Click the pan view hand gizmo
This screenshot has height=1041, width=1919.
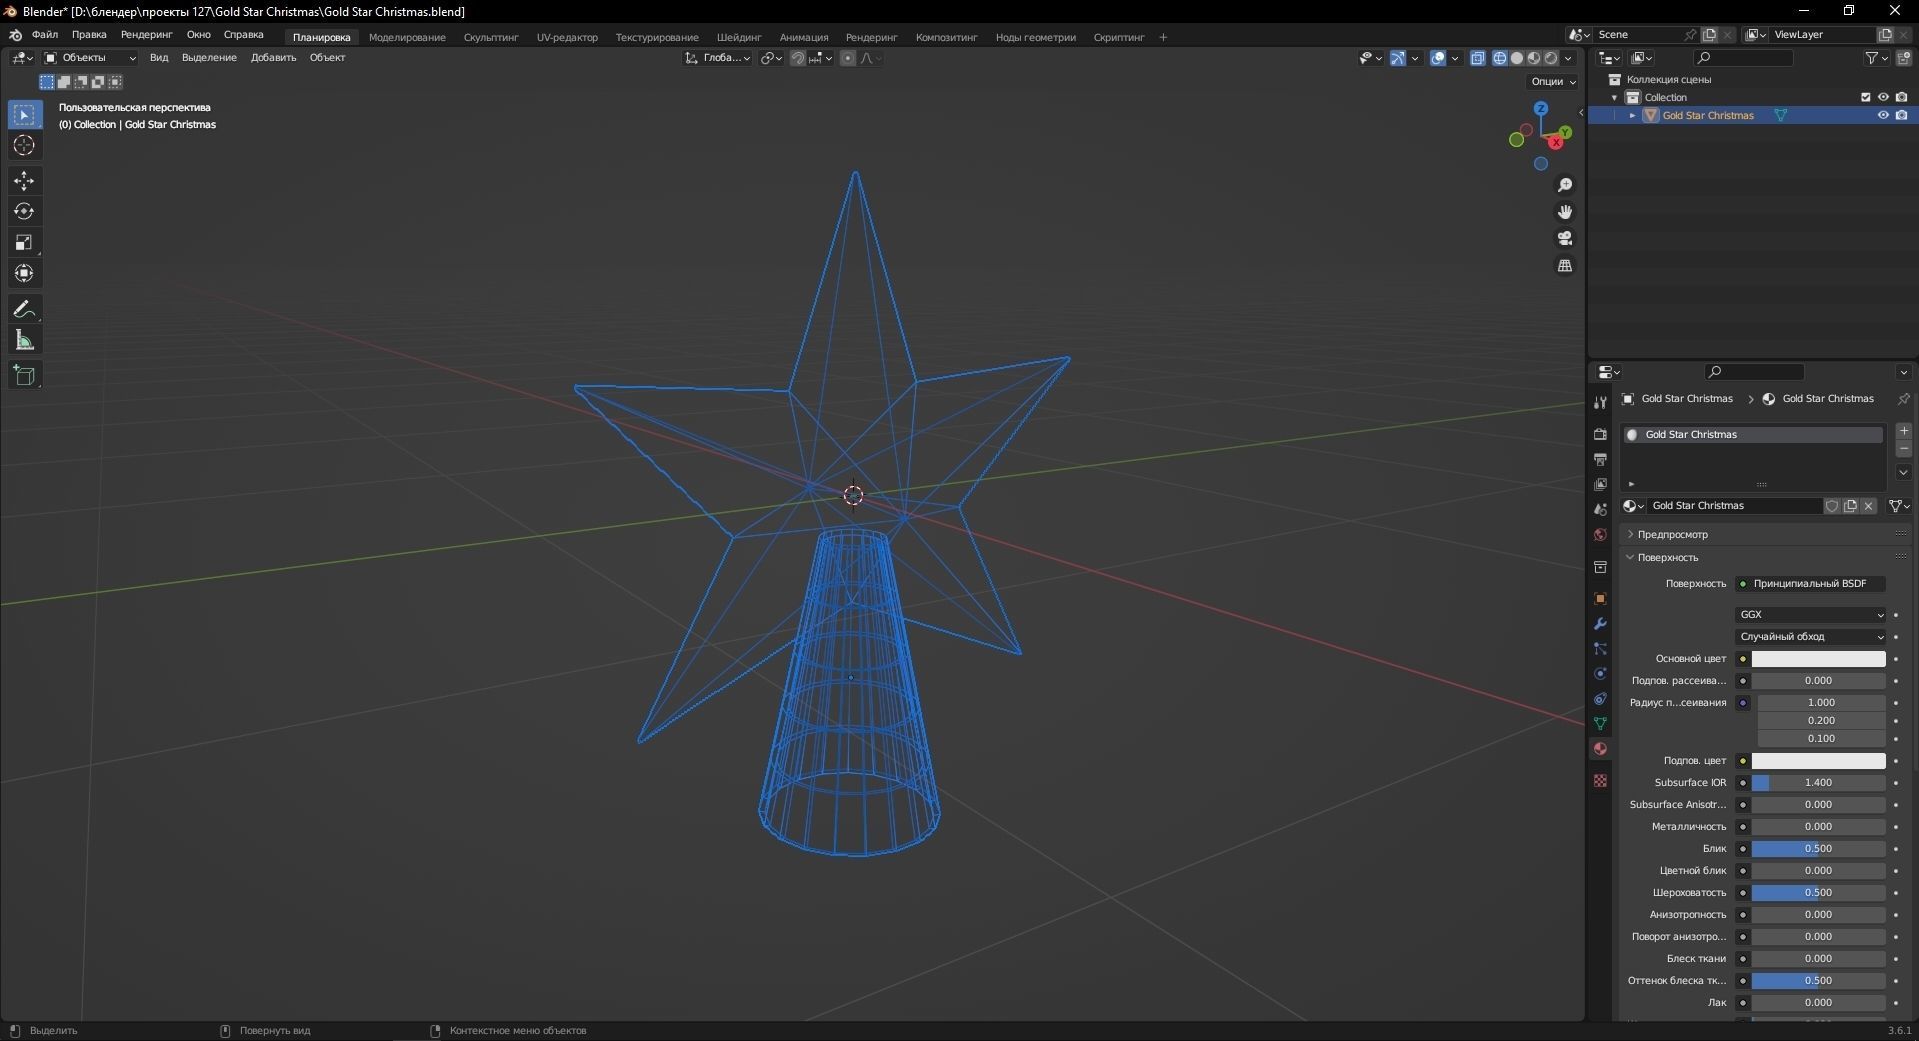(1565, 212)
